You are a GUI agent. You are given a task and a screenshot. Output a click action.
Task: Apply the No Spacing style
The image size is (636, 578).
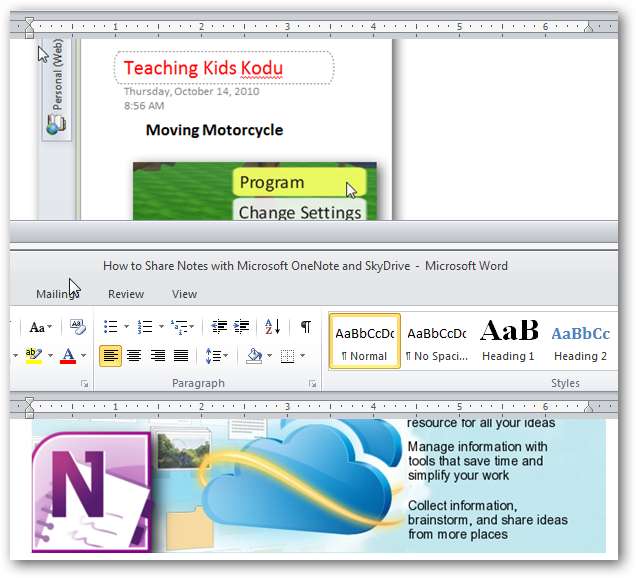pos(437,341)
